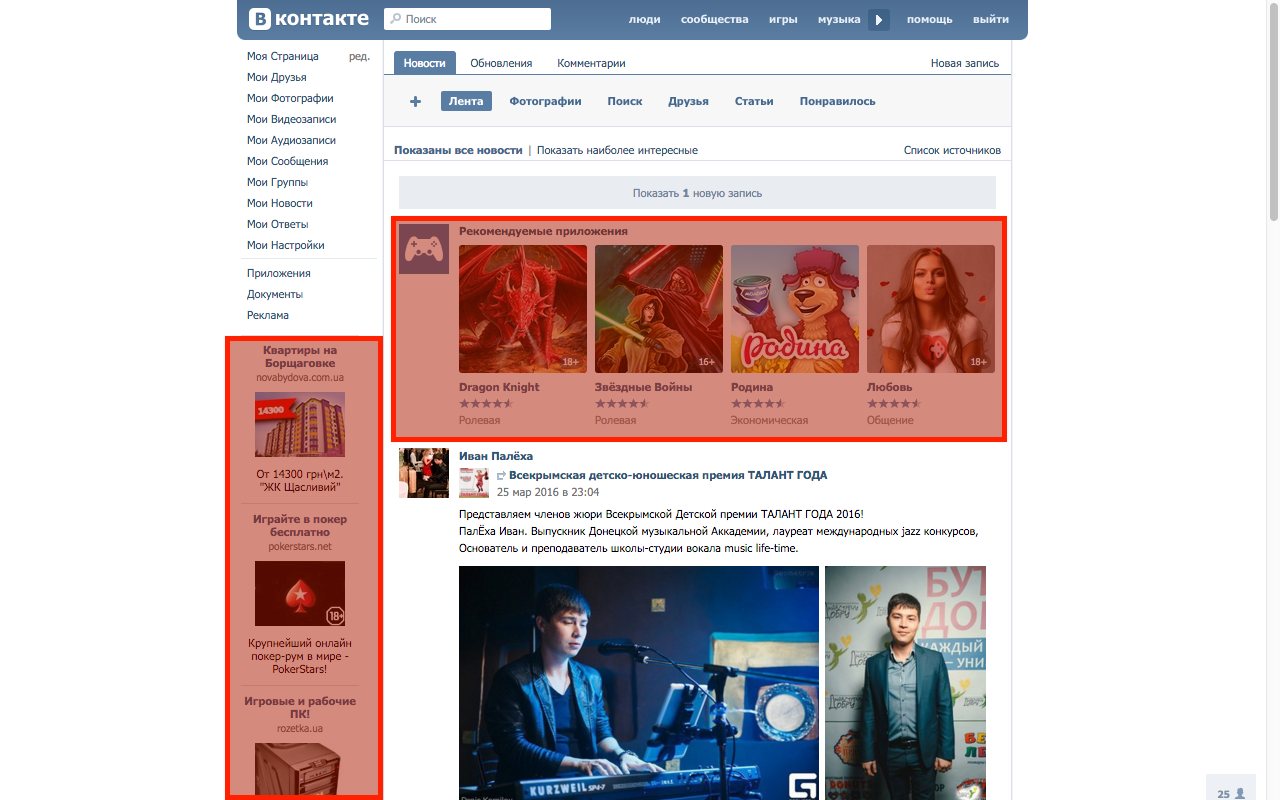Click the small ТАЛАНТ ГОДА group thumbnail
Viewport: 1280px width, 800px height.
tap(474, 483)
